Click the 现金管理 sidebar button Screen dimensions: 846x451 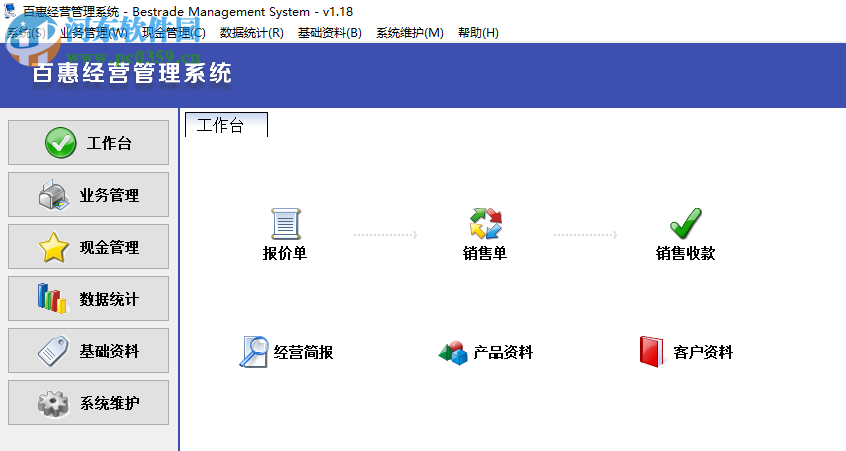coord(88,247)
